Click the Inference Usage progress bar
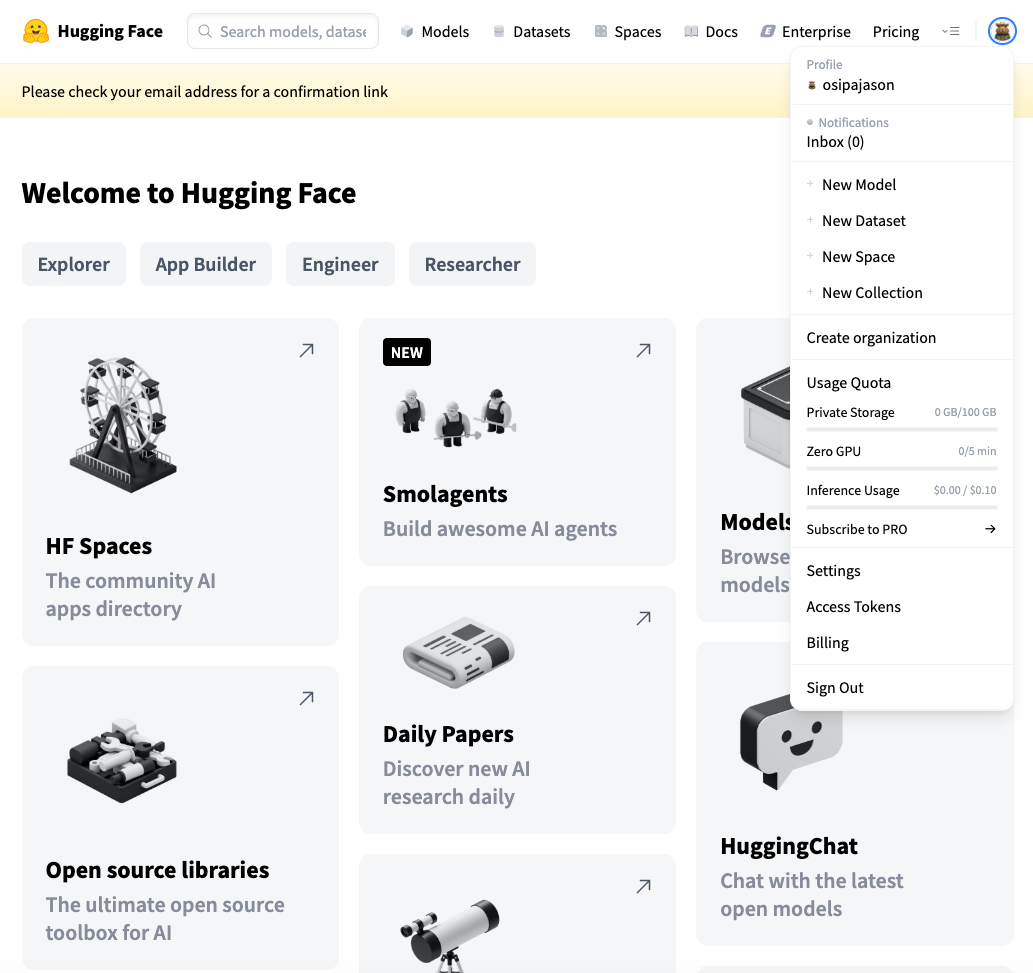The height and width of the screenshot is (973, 1033). point(901,507)
